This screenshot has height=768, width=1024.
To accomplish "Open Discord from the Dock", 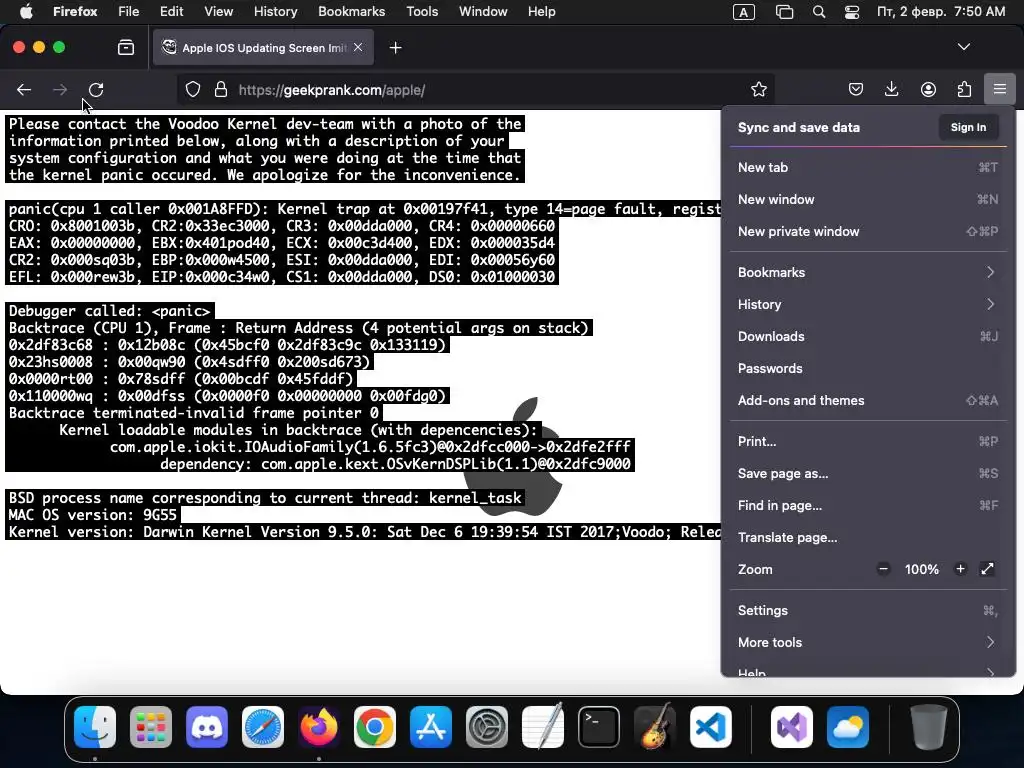I will pyautogui.click(x=207, y=727).
